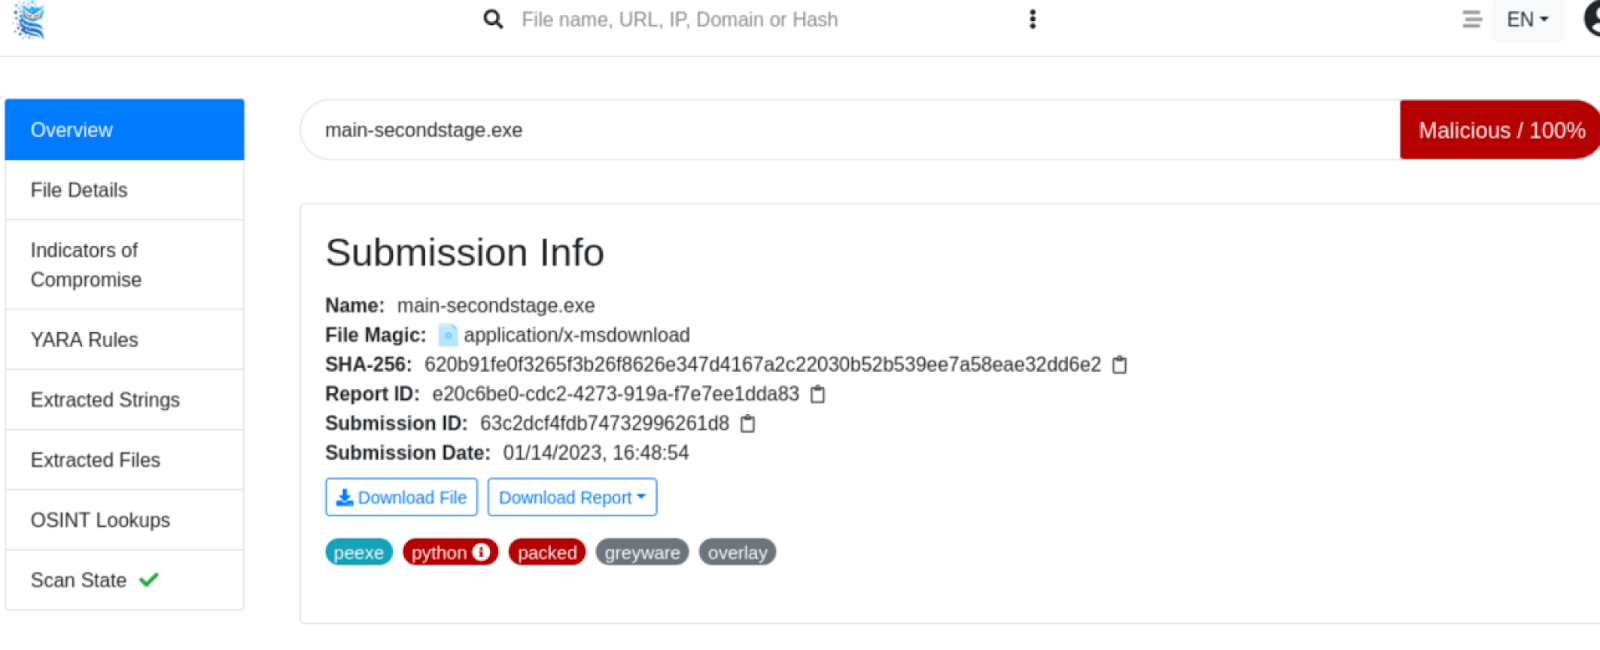The image size is (1600, 650).
Task: Click the site logo in the header
Action: point(30,20)
